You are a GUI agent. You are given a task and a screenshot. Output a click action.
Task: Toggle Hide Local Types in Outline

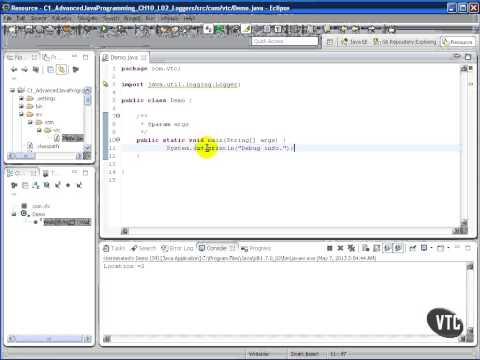(79, 185)
